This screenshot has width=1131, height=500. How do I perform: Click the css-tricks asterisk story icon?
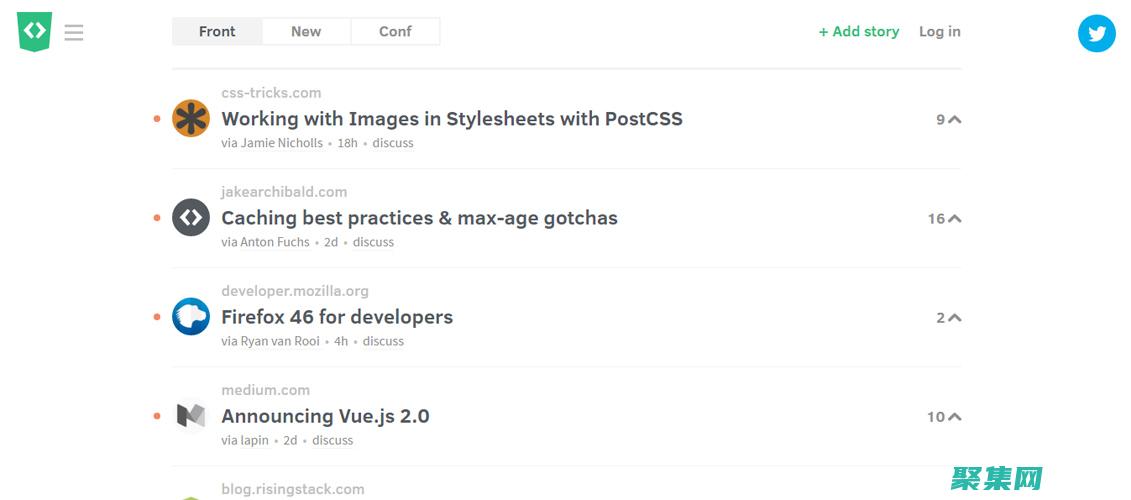(191, 119)
